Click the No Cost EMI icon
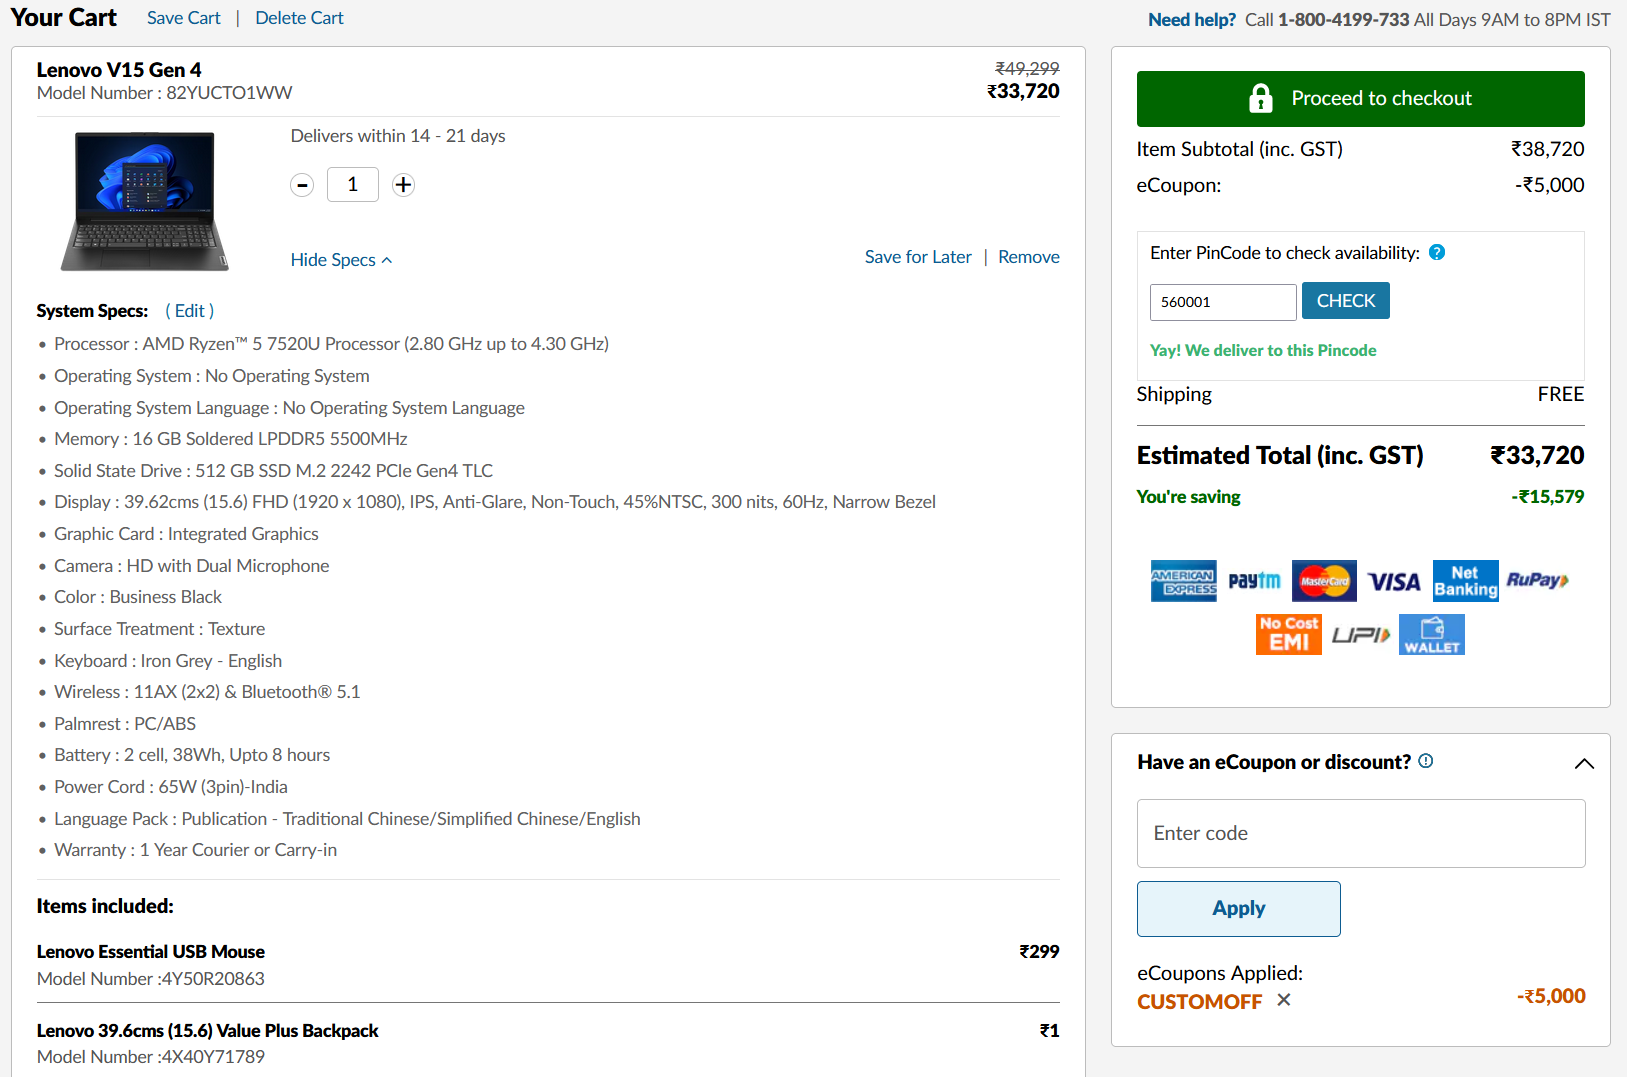The image size is (1627, 1077). point(1288,634)
